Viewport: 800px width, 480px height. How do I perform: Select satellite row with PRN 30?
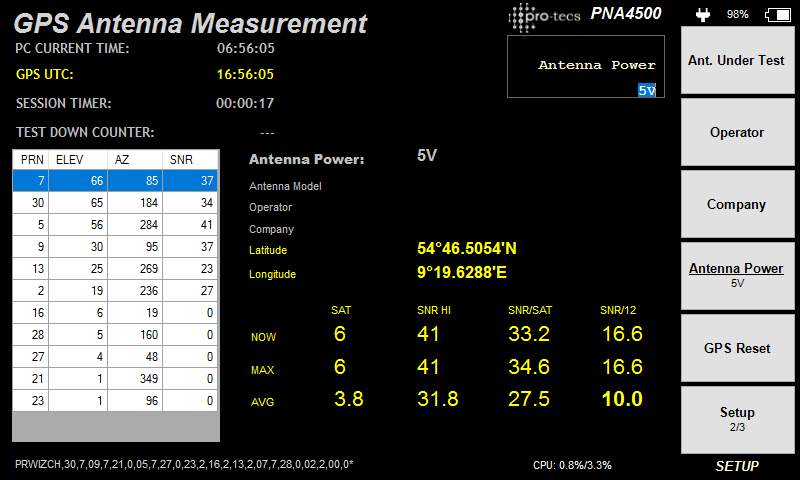[115, 203]
